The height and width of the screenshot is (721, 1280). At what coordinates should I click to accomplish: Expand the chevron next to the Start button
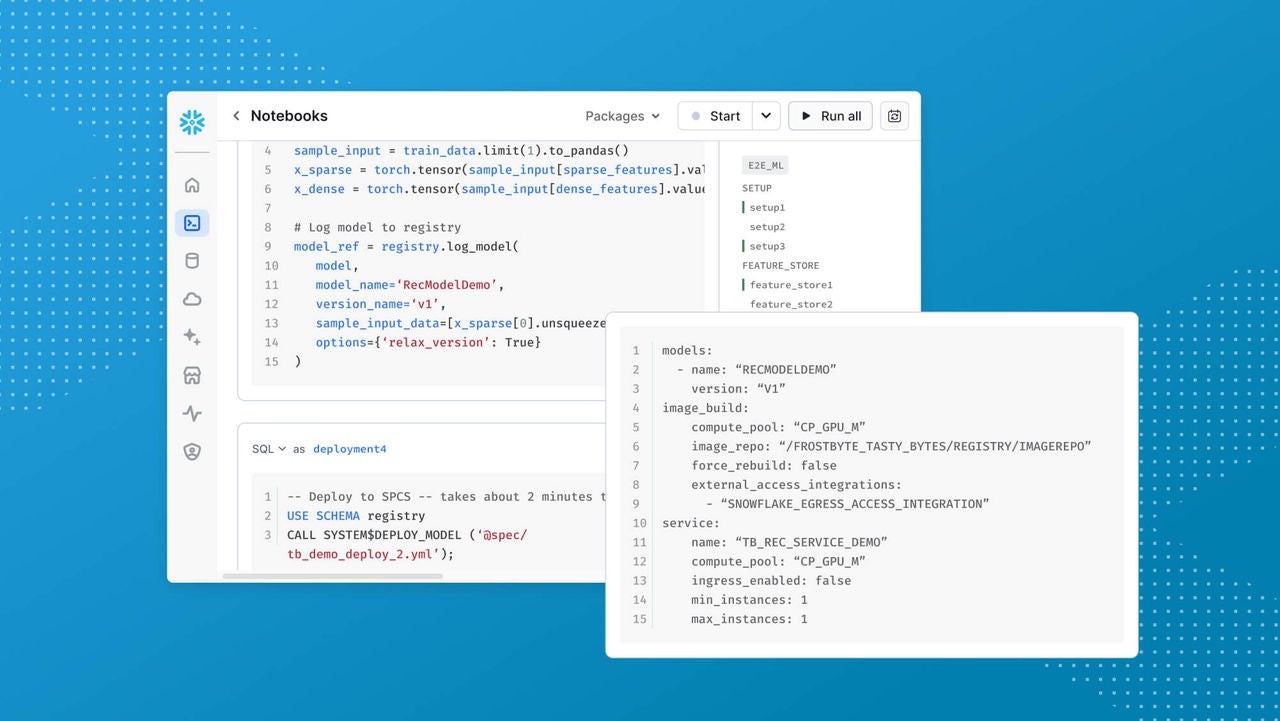(x=766, y=116)
